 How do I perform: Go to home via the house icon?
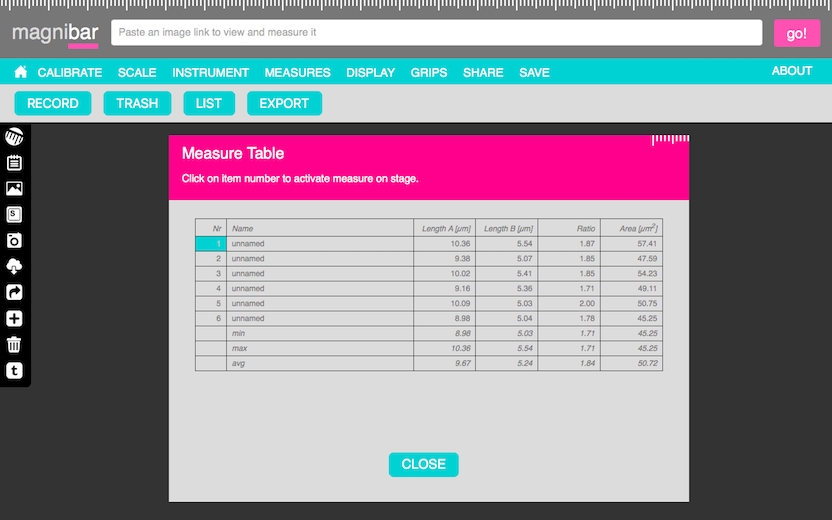pyautogui.click(x=20, y=72)
